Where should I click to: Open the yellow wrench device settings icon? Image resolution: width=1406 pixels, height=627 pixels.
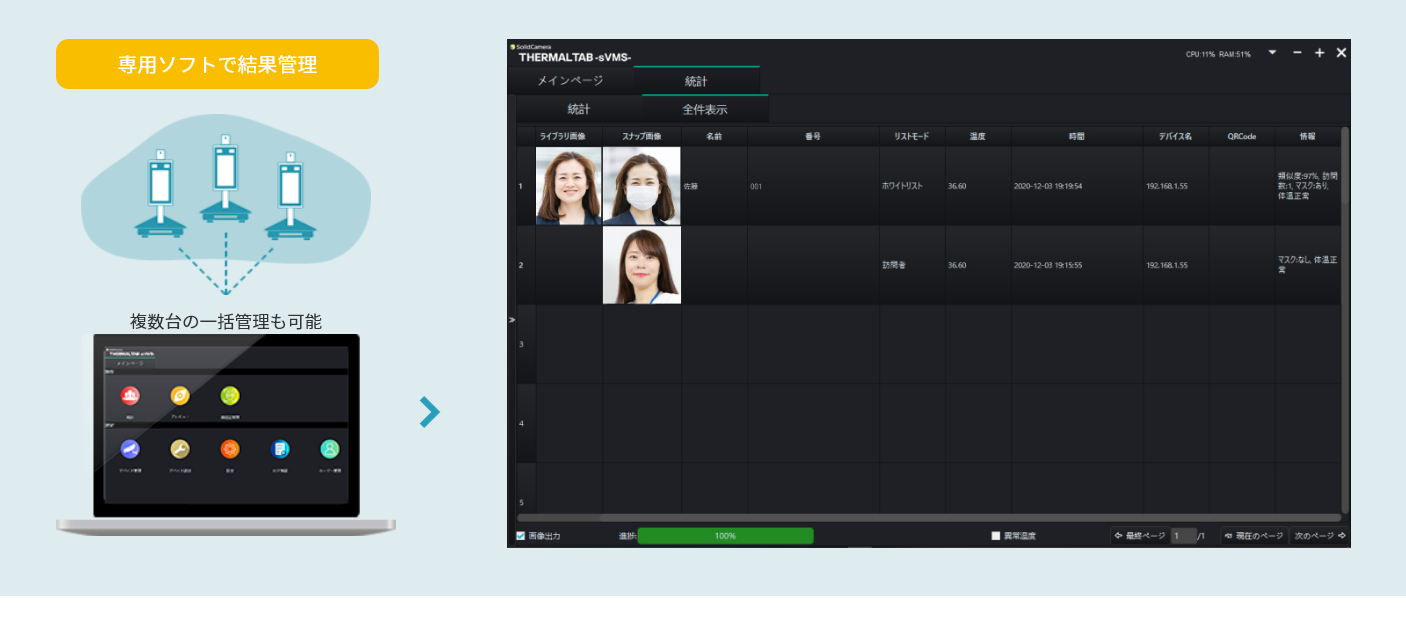coord(180,449)
